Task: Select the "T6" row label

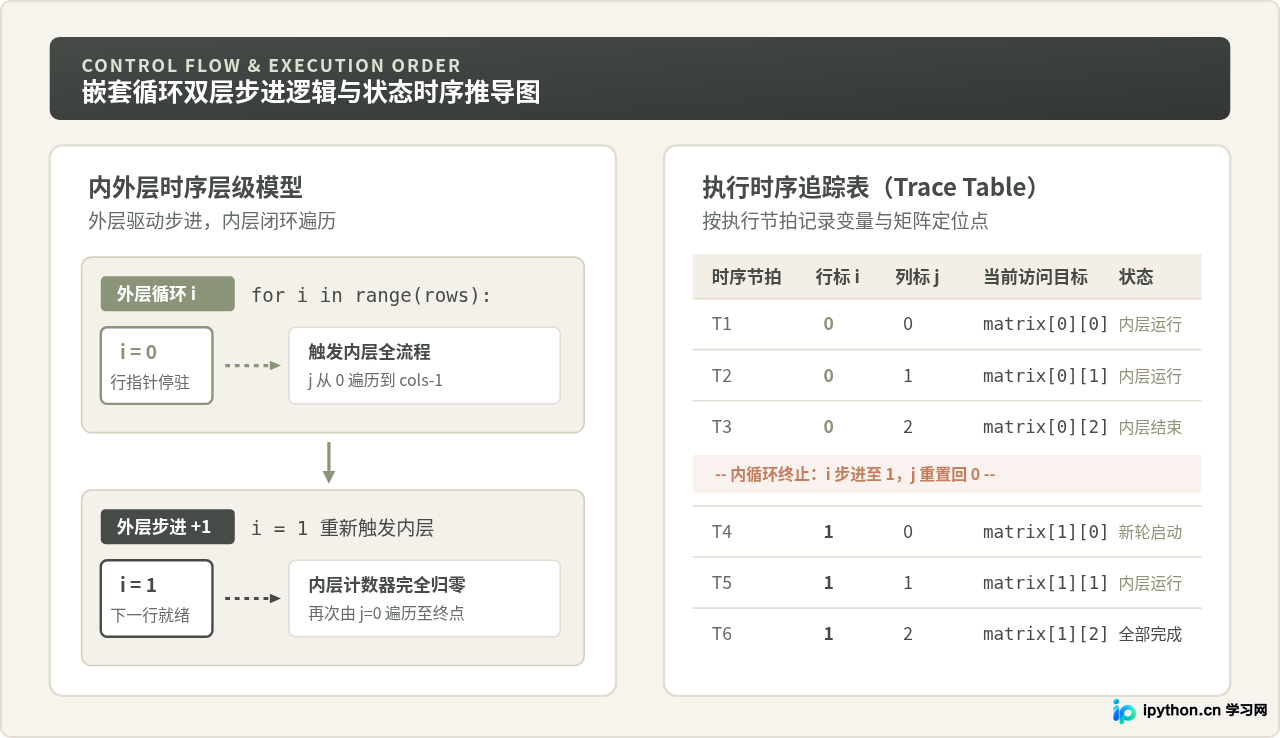Action: [x=722, y=634]
